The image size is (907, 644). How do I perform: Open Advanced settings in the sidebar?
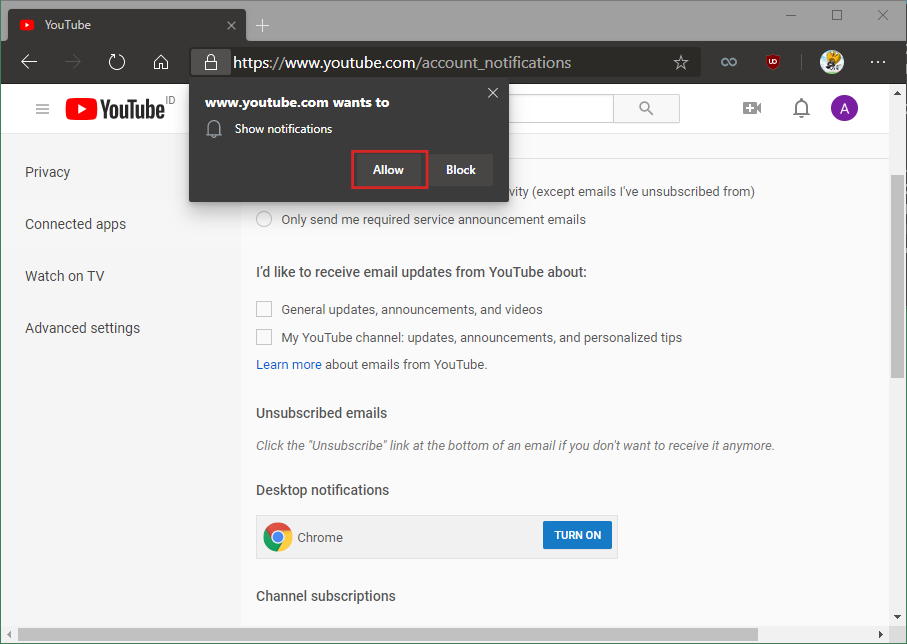click(83, 328)
